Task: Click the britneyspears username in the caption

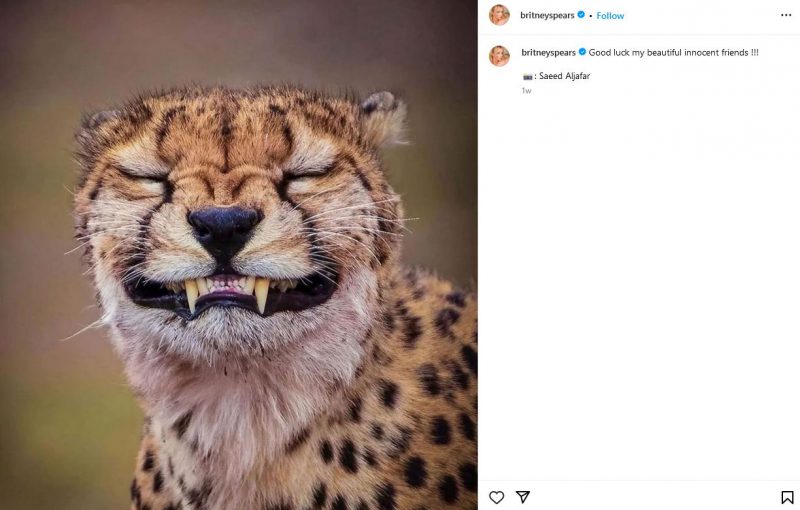Action: (548, 52)
